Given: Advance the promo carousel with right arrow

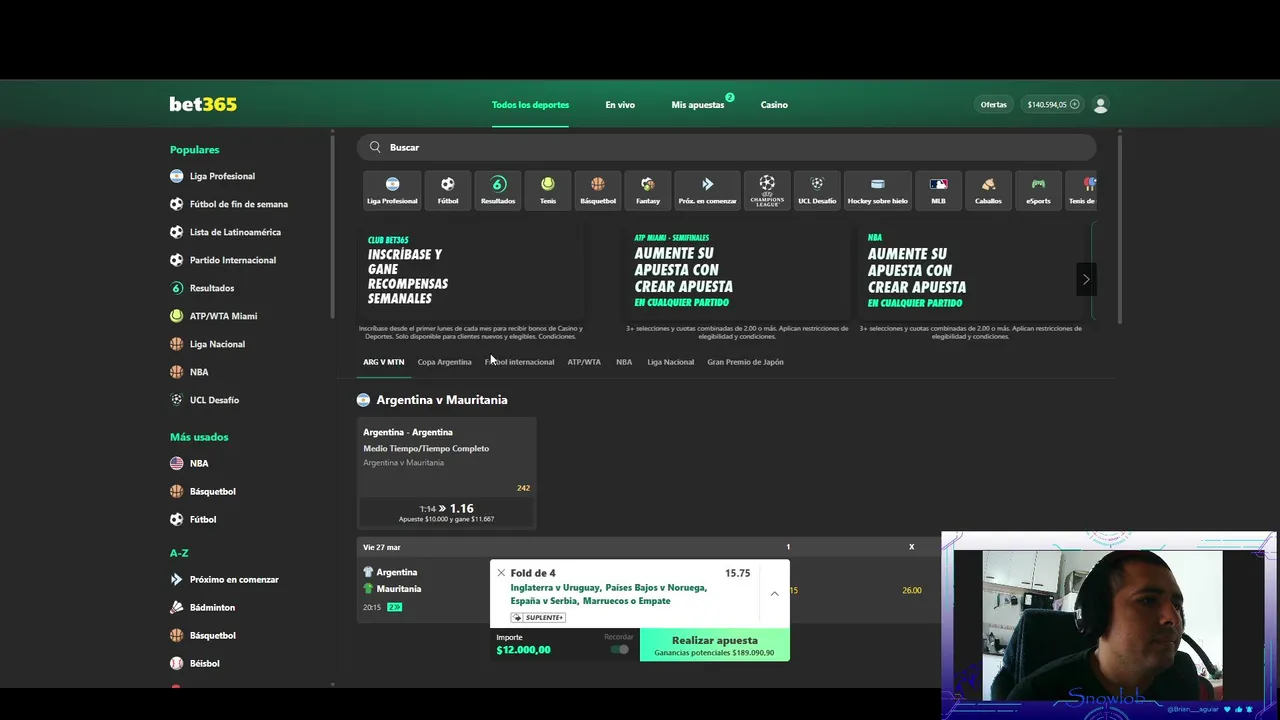Looking at the screenshot, I should (1085, 280).
